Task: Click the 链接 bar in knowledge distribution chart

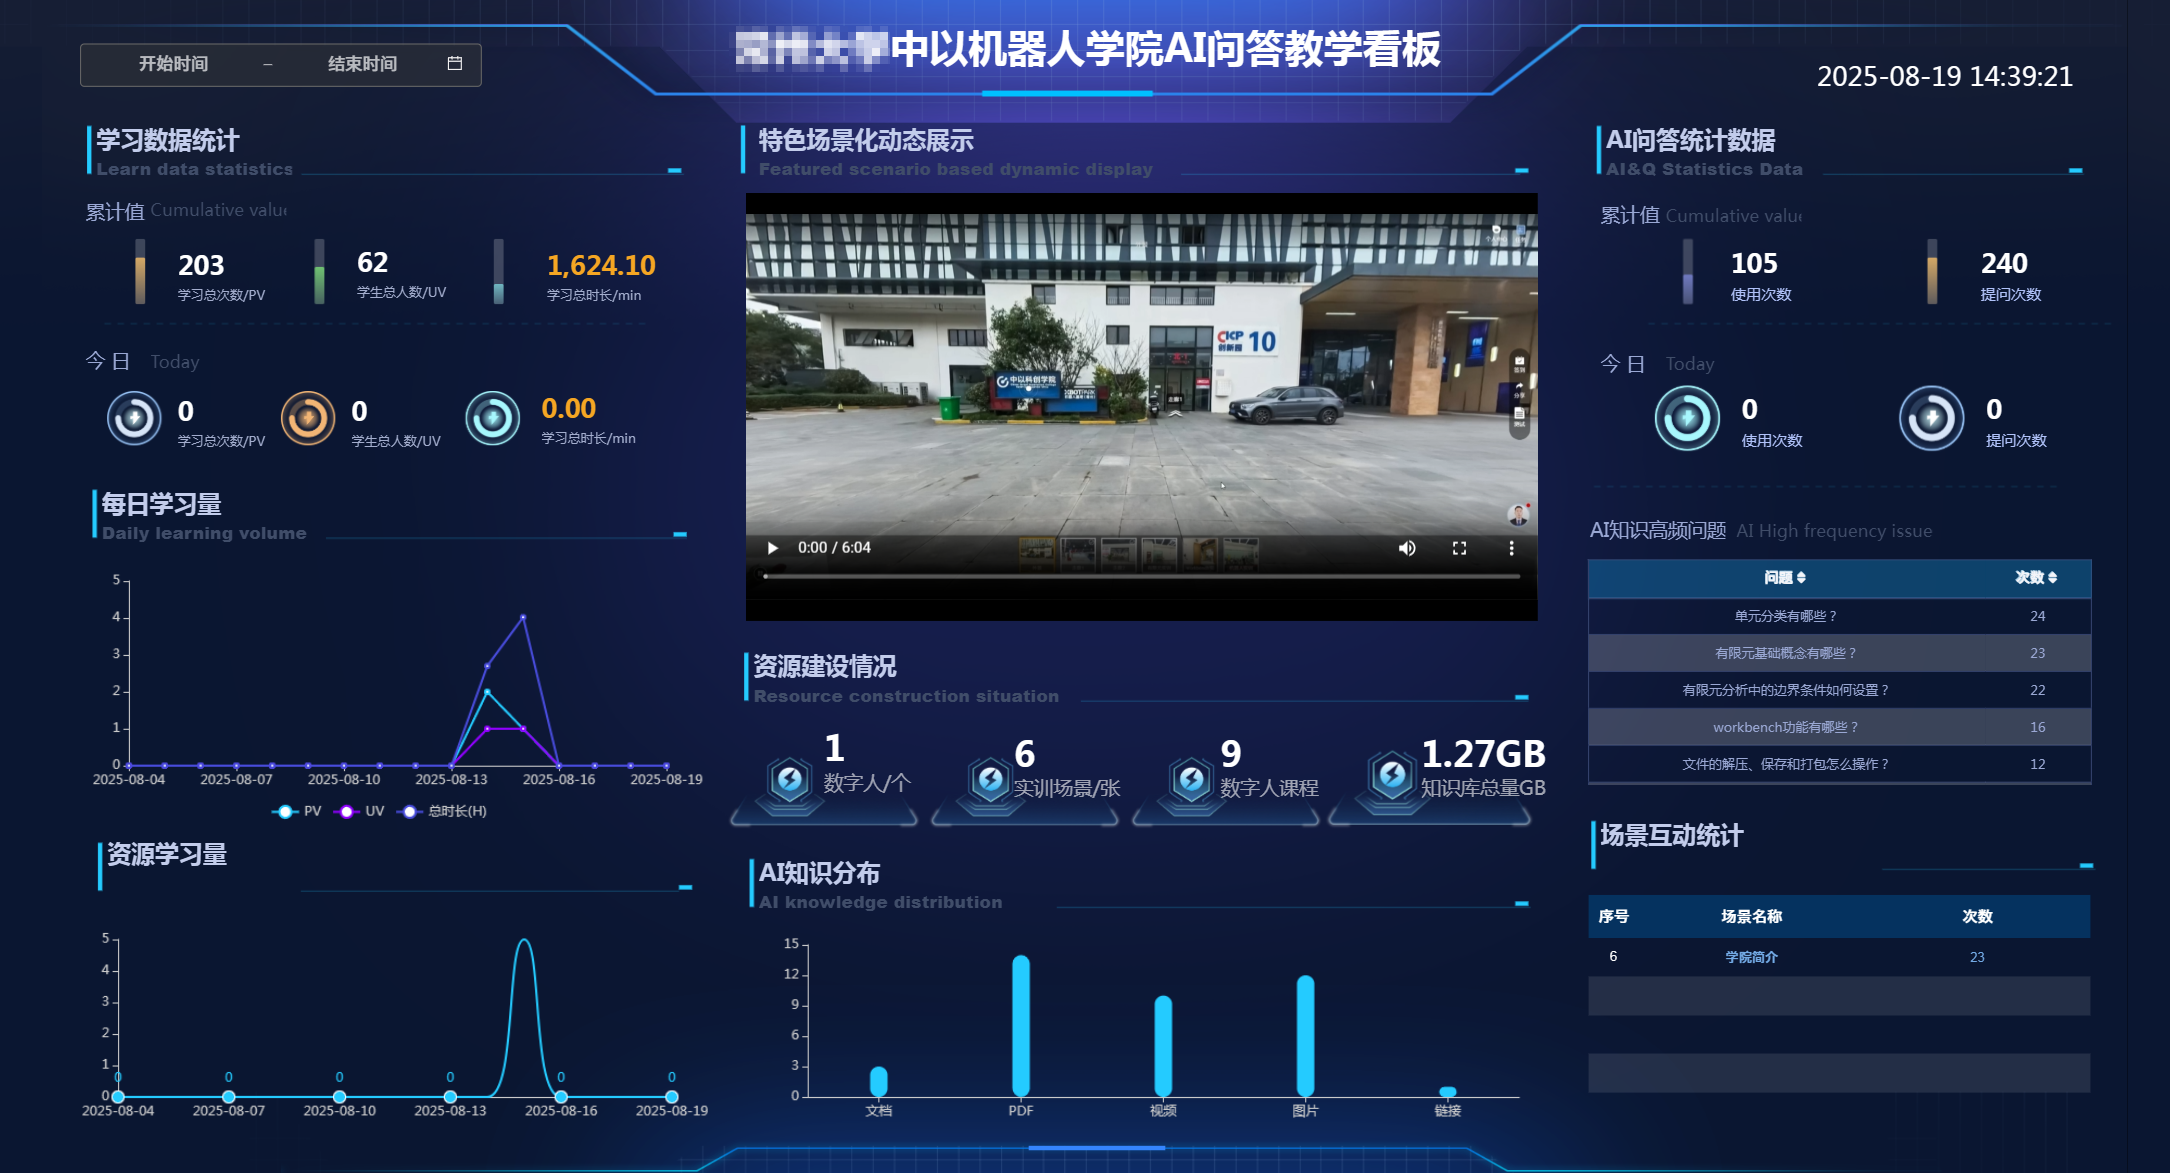Action: (x=1448, y=1091)
